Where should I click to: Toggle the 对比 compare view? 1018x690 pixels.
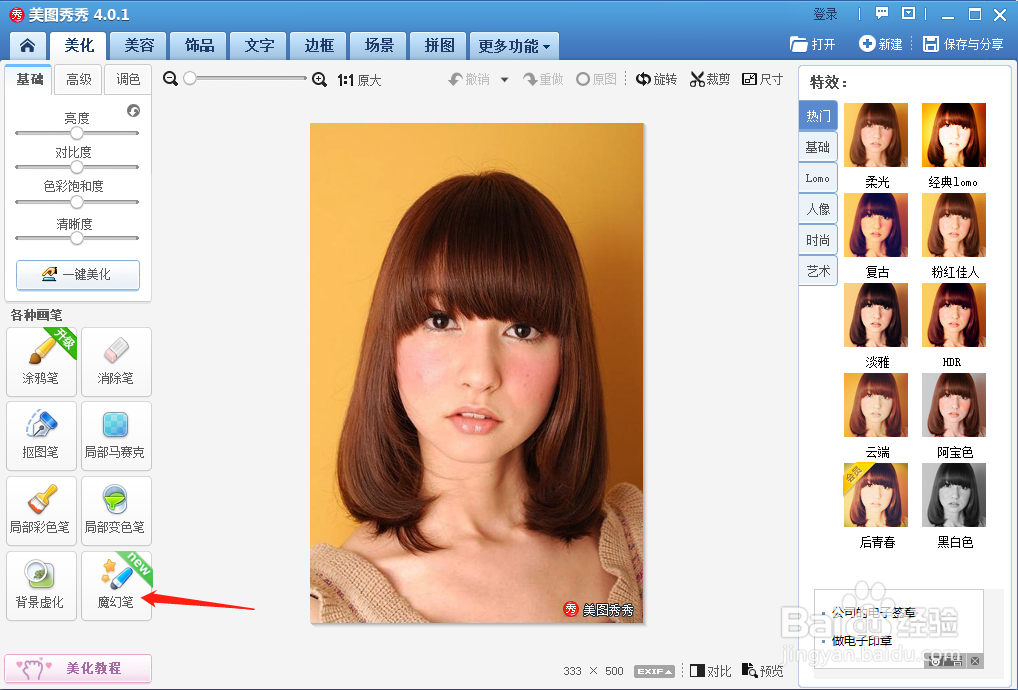(710, 671)
